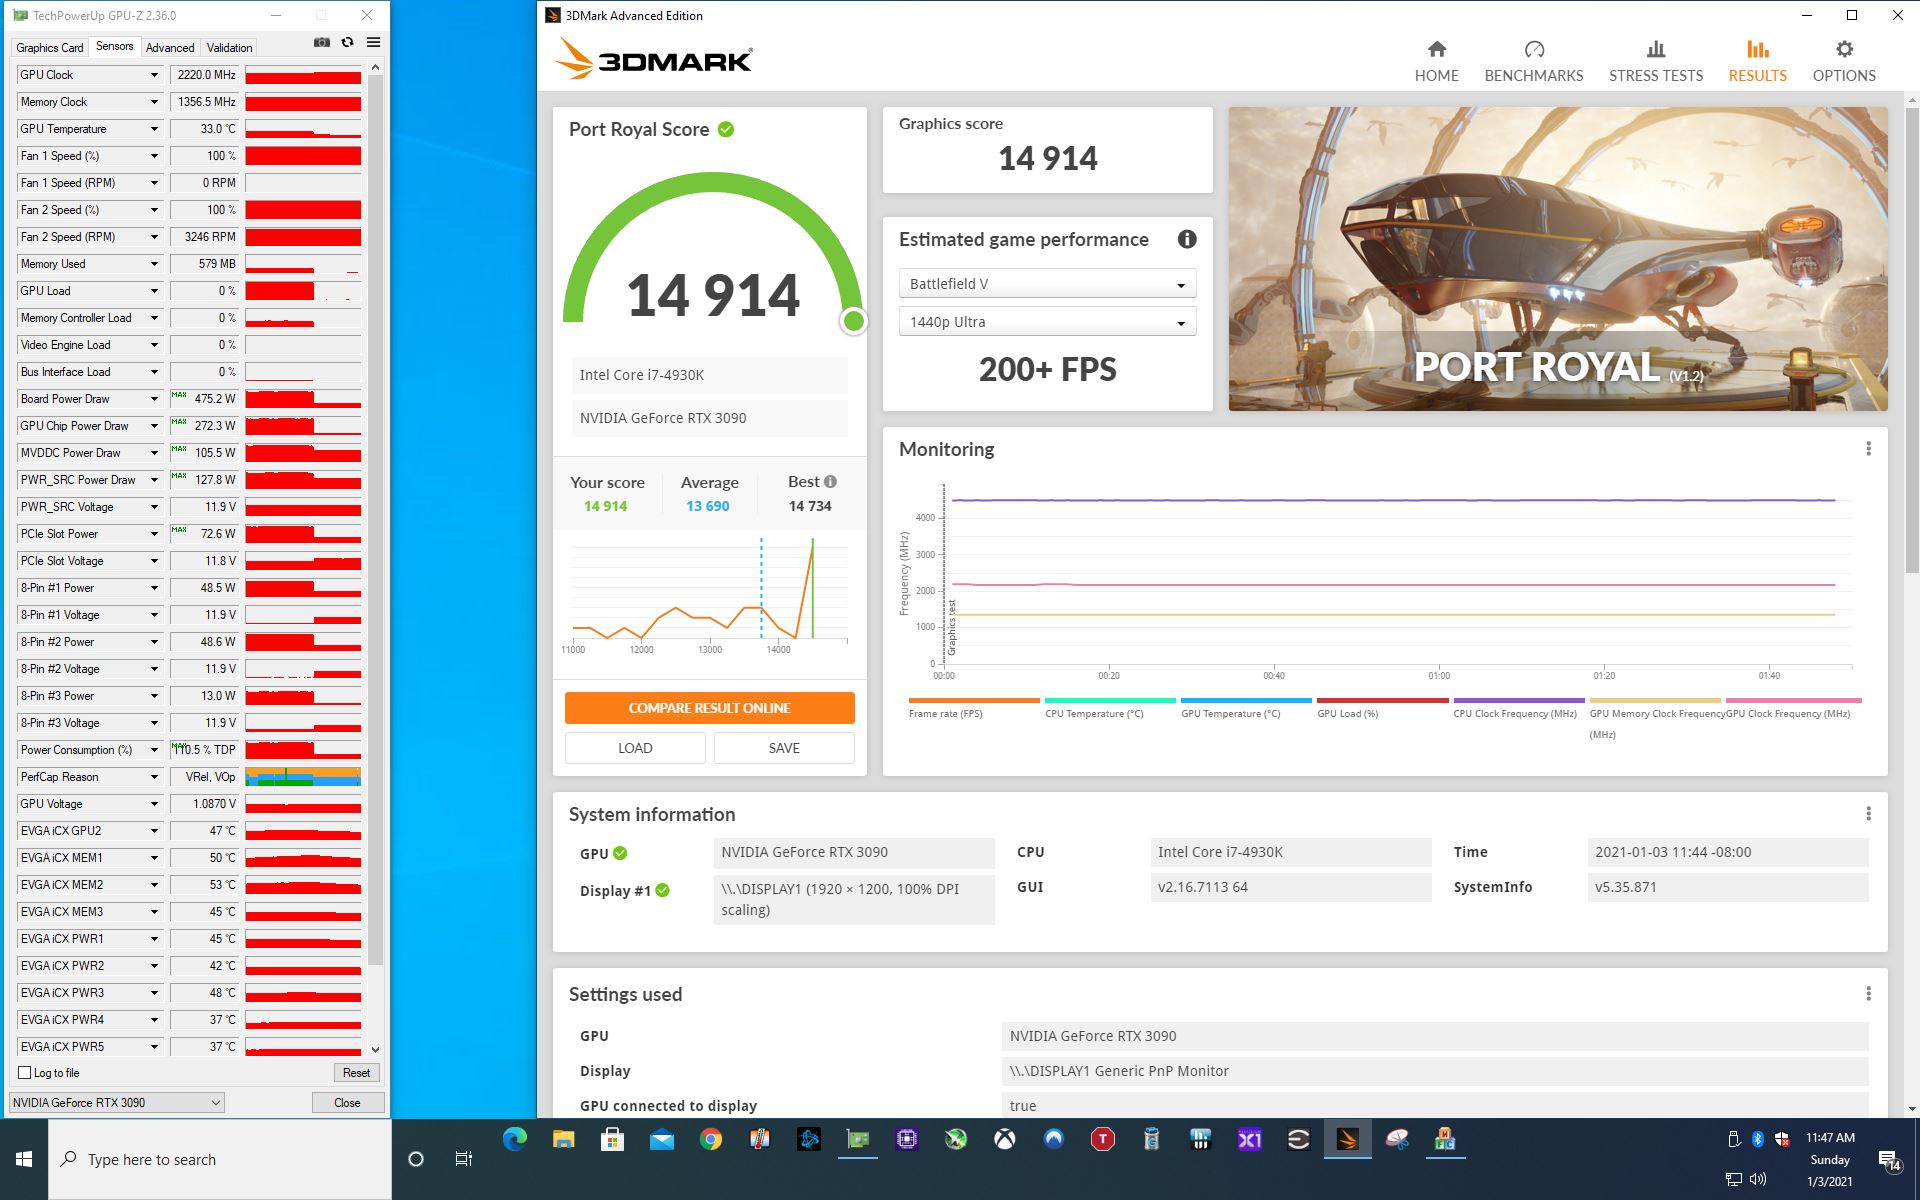Expand the 1440p Ultra resolution dropdown
The height and width of the screenshot is (1200, 1920).
(1047, 322)
